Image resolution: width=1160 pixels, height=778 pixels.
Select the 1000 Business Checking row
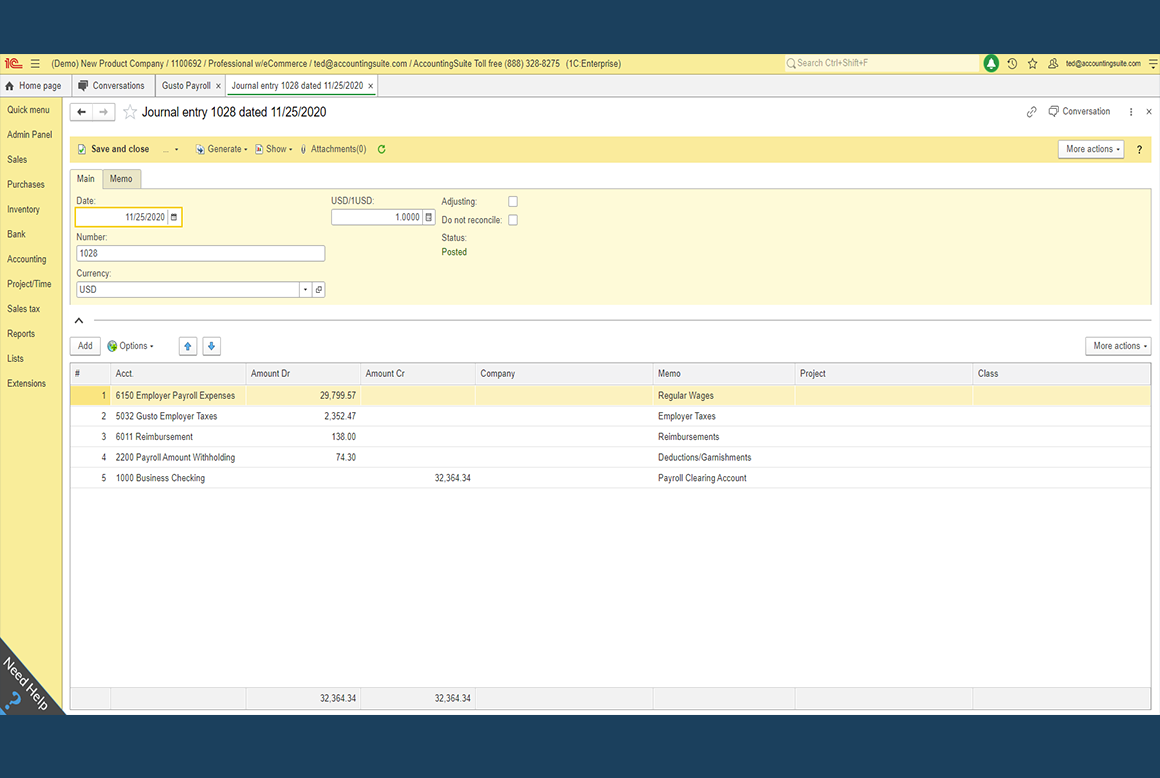[x=610, y=478]
